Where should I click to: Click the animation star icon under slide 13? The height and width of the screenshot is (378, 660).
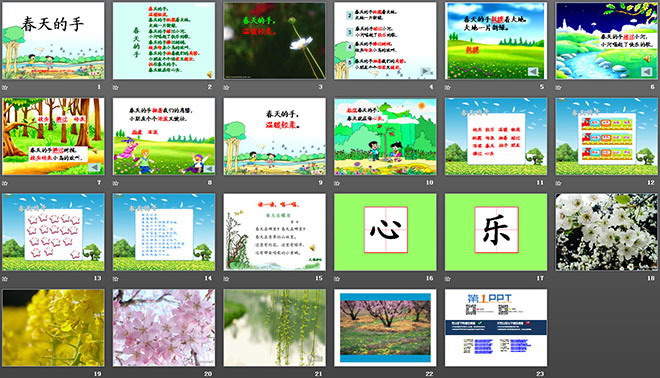[5, 279]
